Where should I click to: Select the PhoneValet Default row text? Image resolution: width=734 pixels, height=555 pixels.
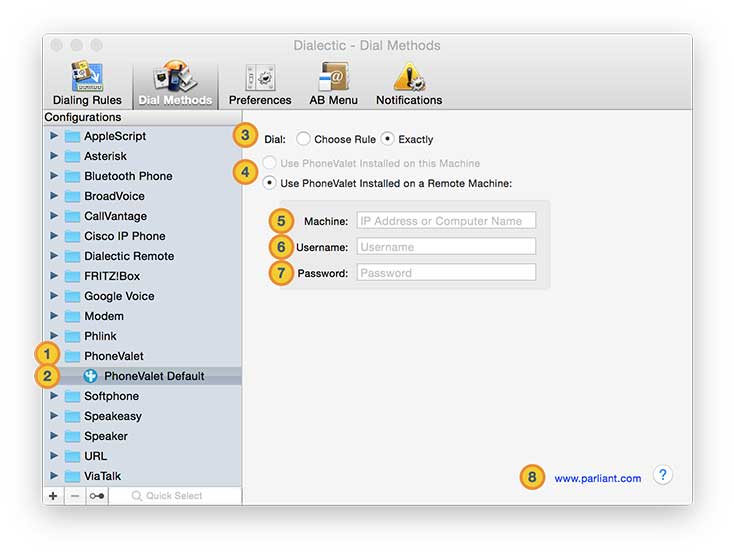coord(154,376)
